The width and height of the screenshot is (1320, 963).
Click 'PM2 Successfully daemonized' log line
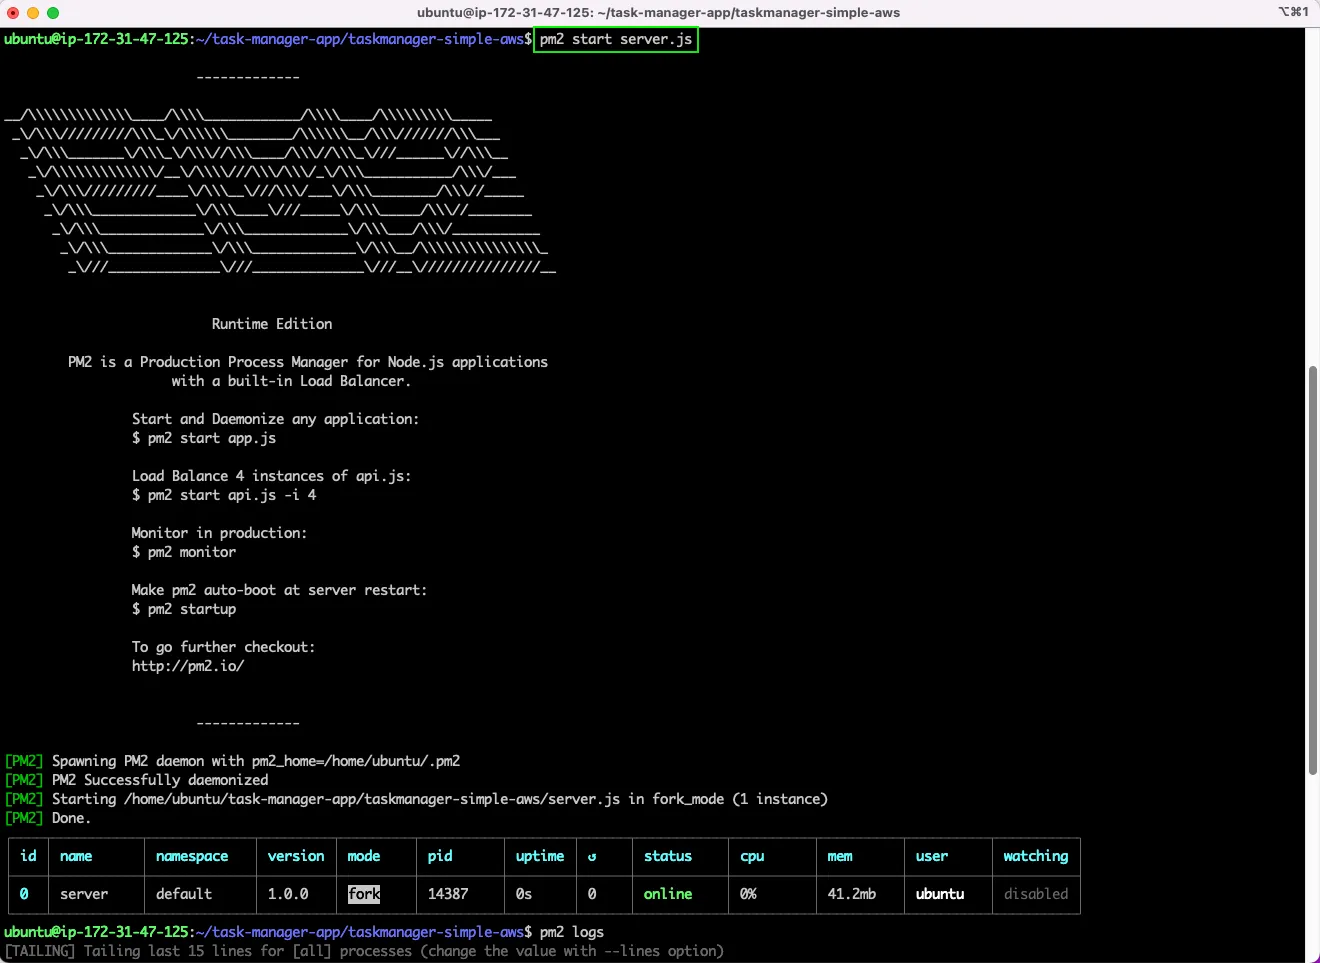[x=137, y=780]
